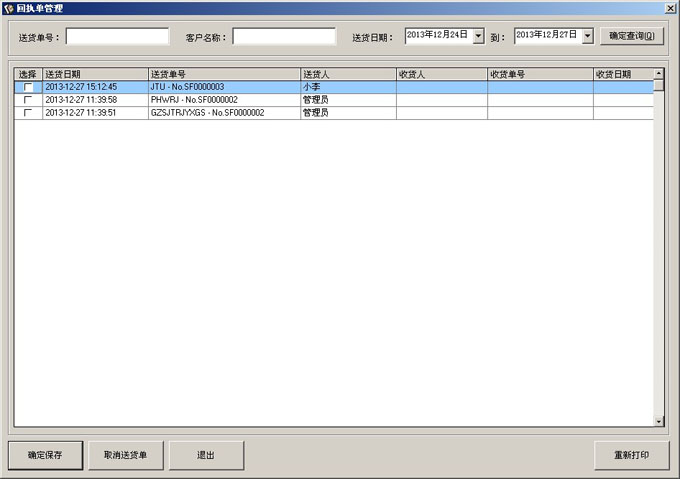
Task: Open the end date 2013年12月27日 dropdown
Action: (x=587, y=36)
